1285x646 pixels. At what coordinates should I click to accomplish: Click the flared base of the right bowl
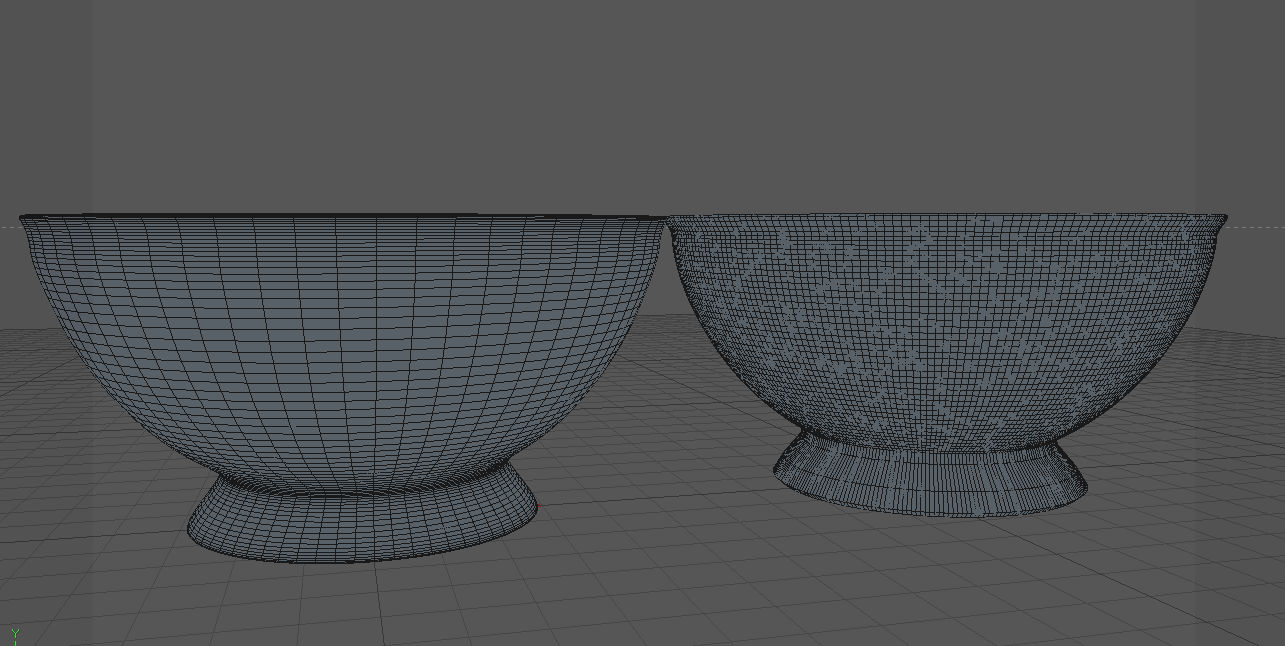click(930, 474)
